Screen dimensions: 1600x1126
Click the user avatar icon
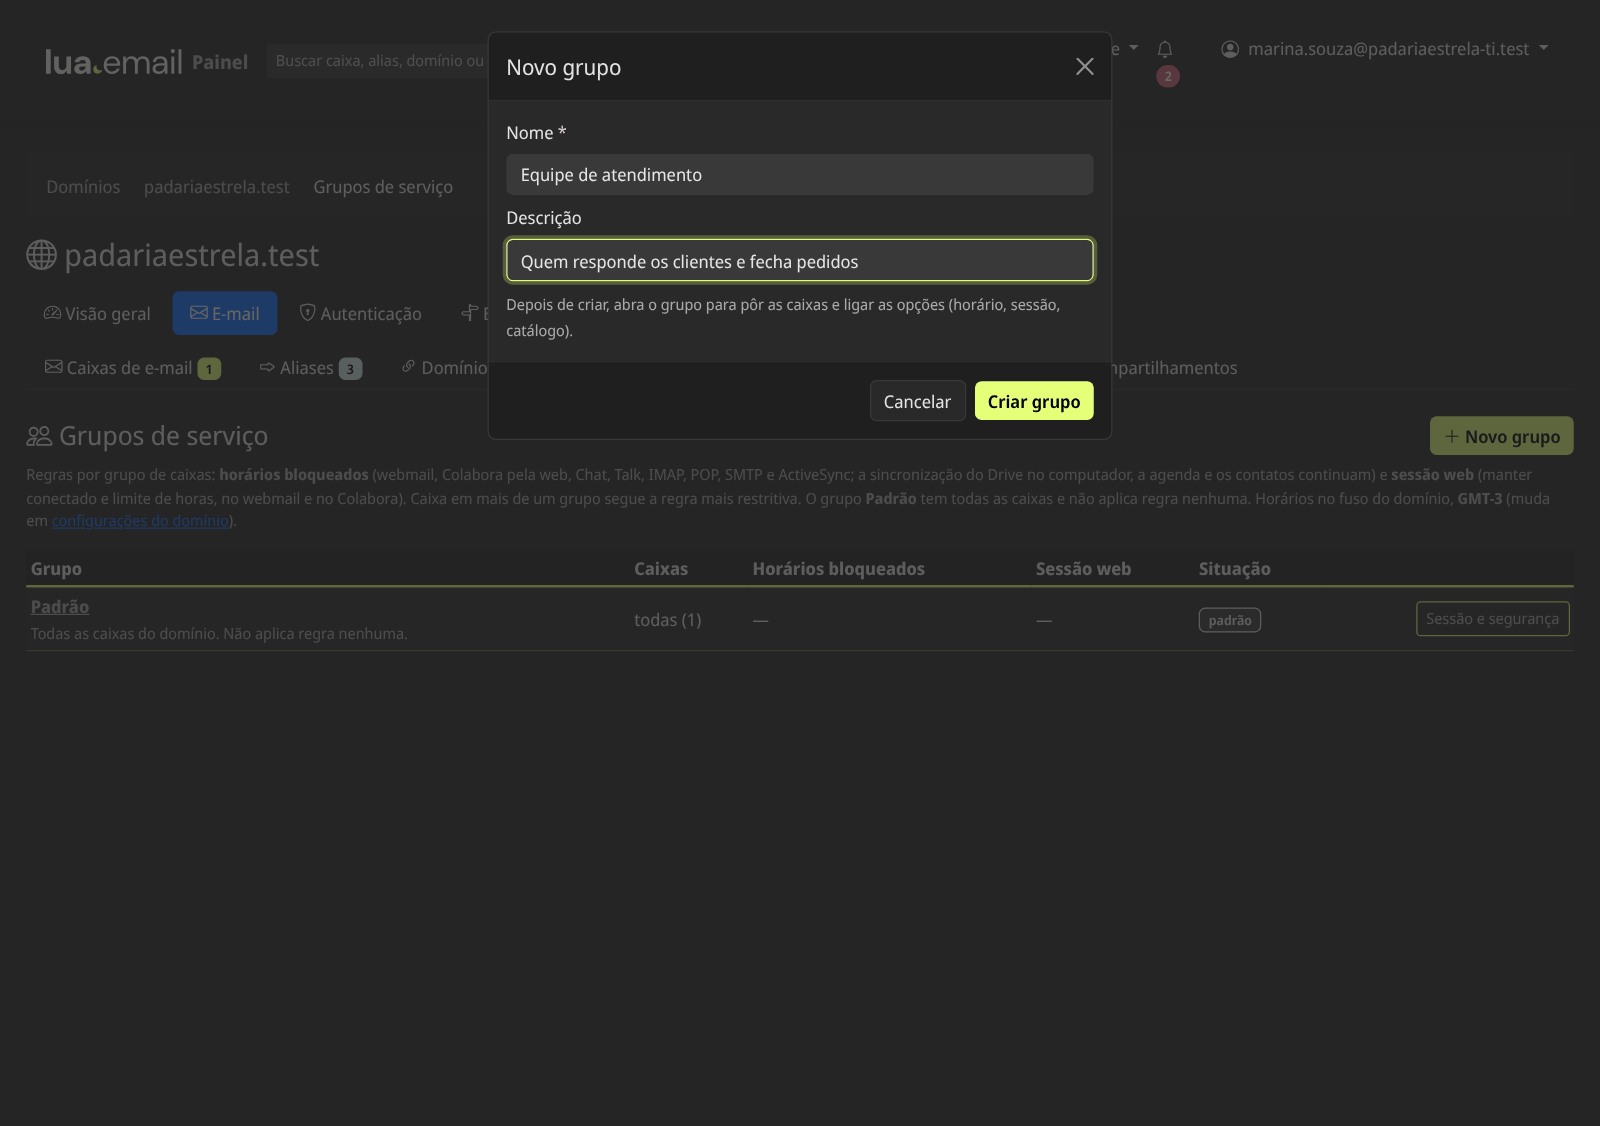(x=1230, y=49)
